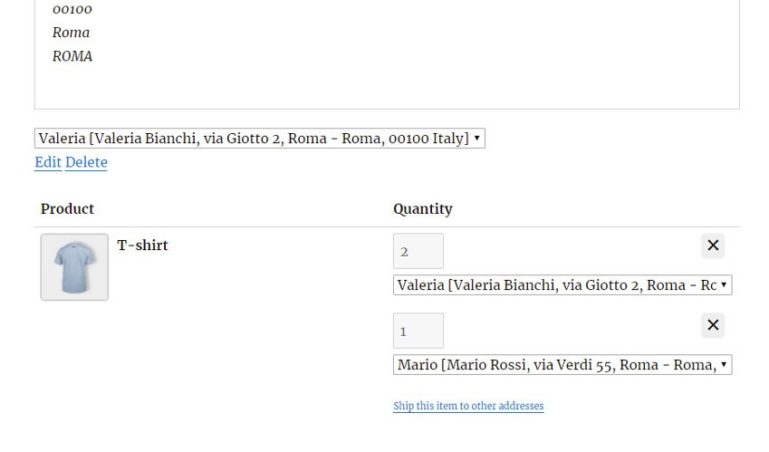Click the T-shirt product name
769x452 pixels.
(x=143, y=245)
